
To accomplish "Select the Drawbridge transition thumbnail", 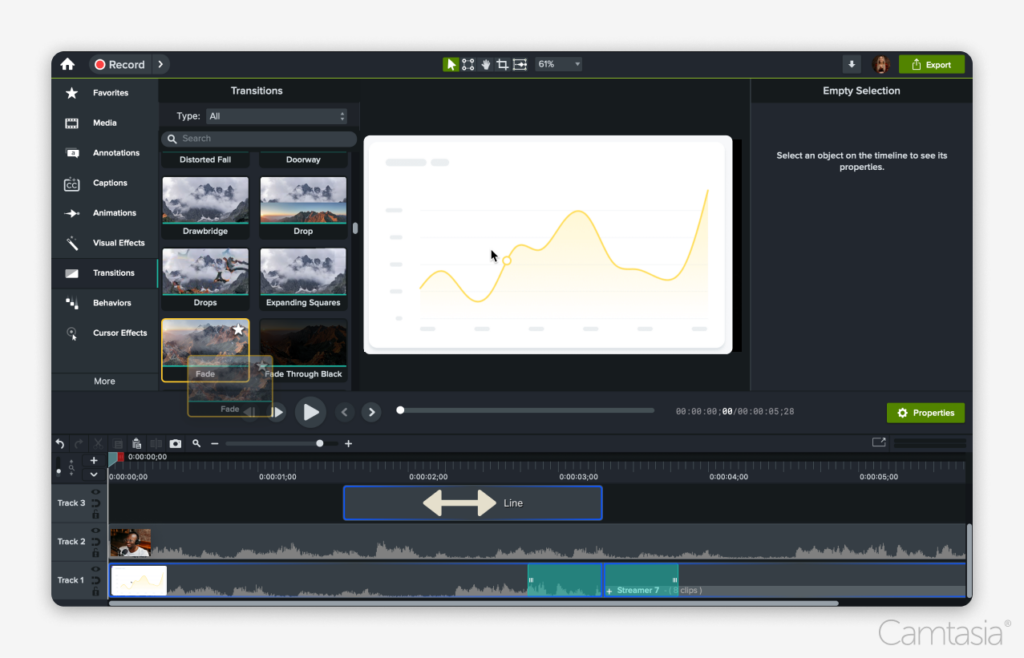I will click(x=205, y=206).
